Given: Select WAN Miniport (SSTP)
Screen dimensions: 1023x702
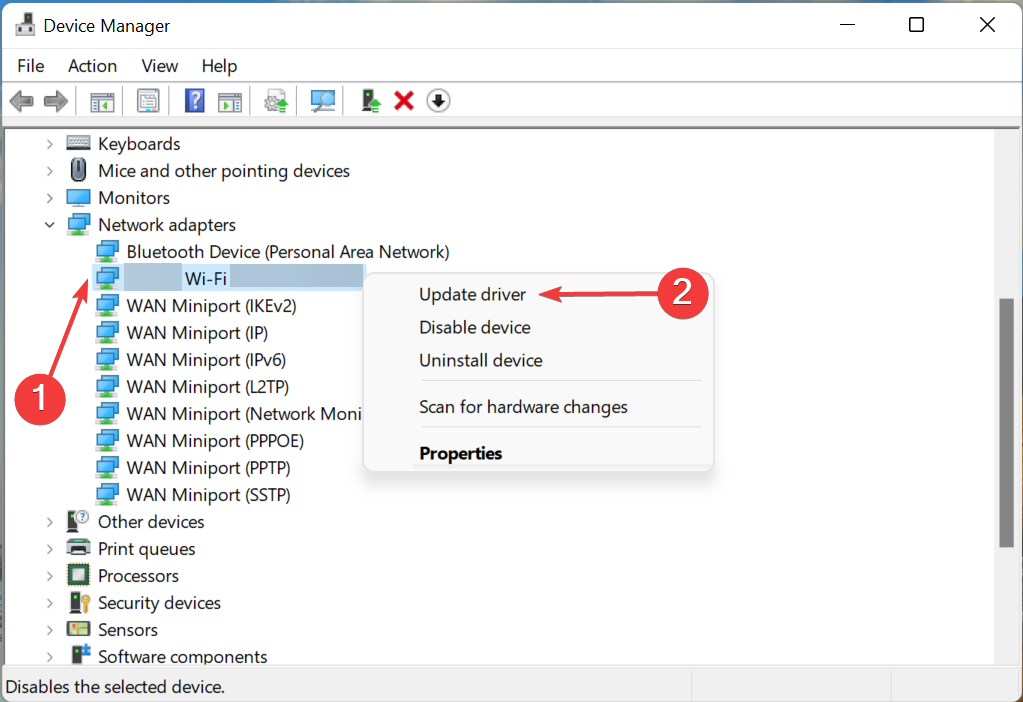Looking at the screenshot, I should tap(208, 495).
